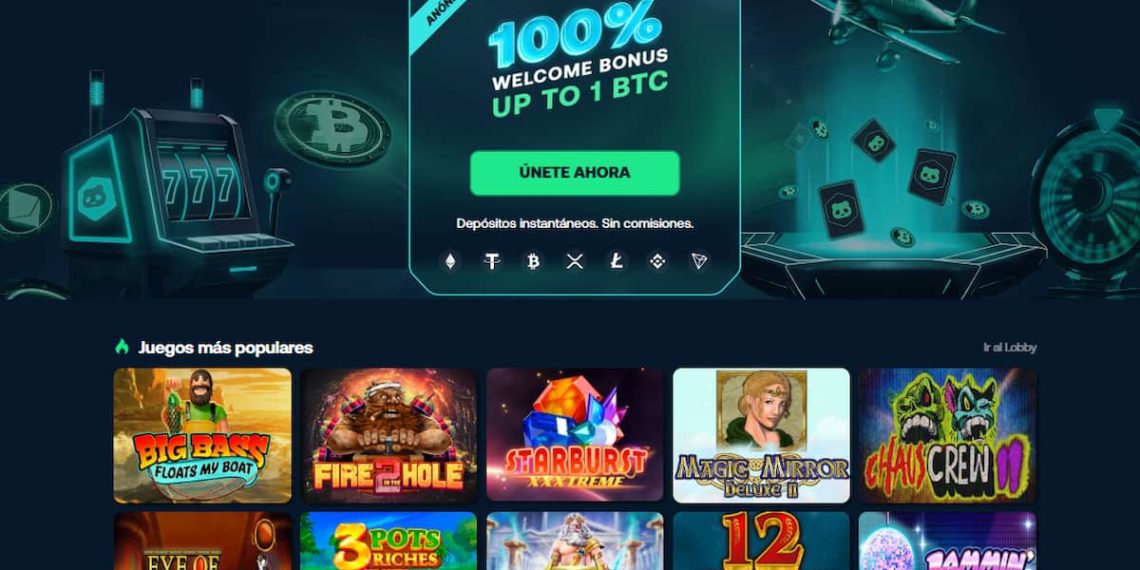Viewport: 1140px width, 570px height.
Task: Select the Litecoin crypto icon
Action: (x=617, y=261)
